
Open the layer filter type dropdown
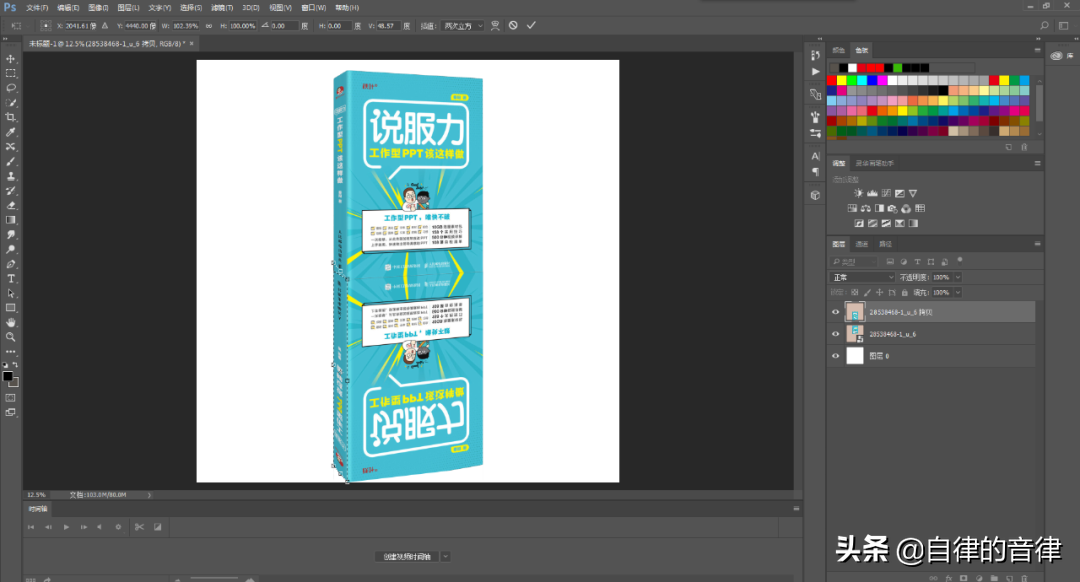[x=855, y=262]
